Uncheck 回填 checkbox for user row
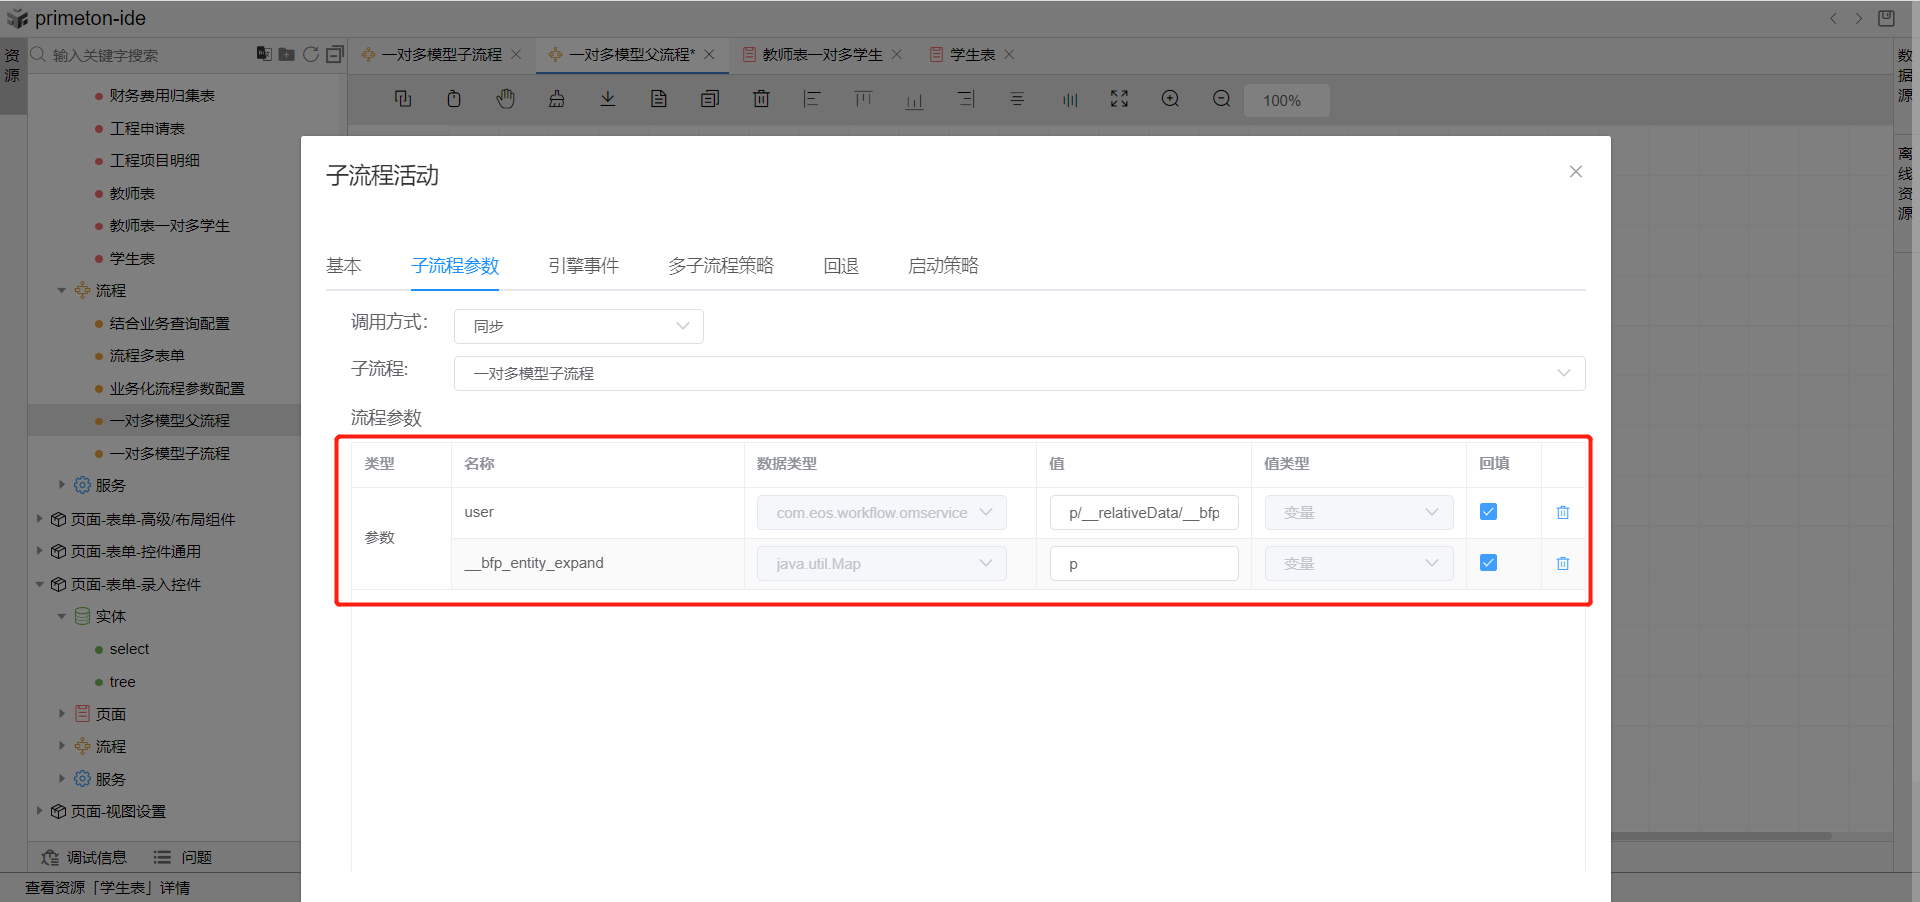 pyautogui.click(x=1488, y=512)
